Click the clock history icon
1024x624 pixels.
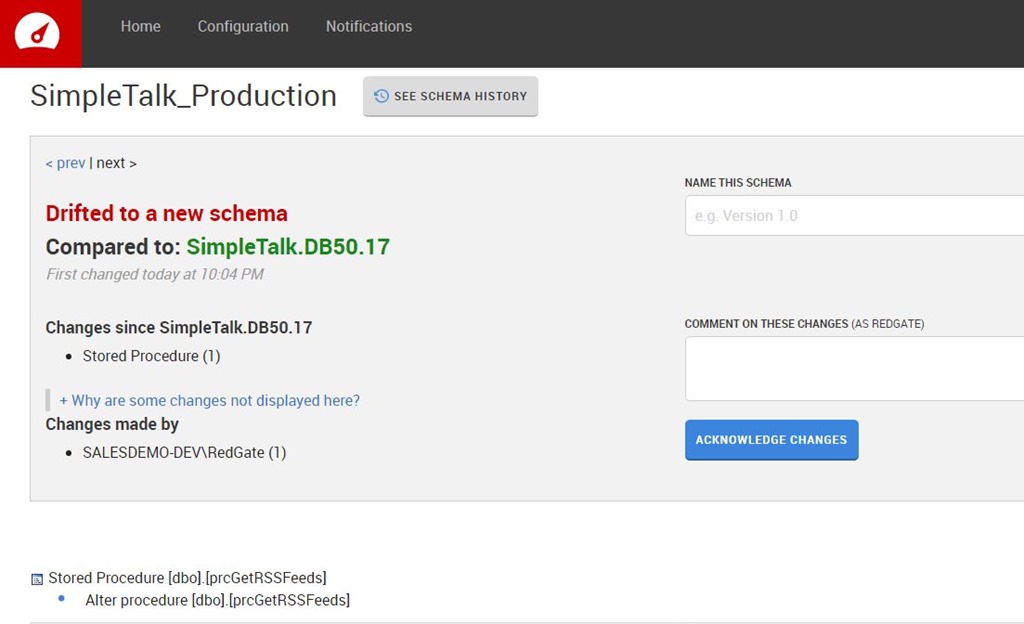(x=381, y=96)
